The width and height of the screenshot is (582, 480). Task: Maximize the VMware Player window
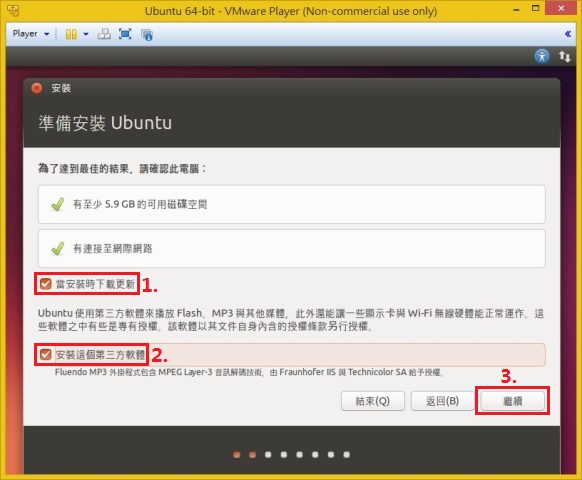pyautogui.click(x=535, y=8)
